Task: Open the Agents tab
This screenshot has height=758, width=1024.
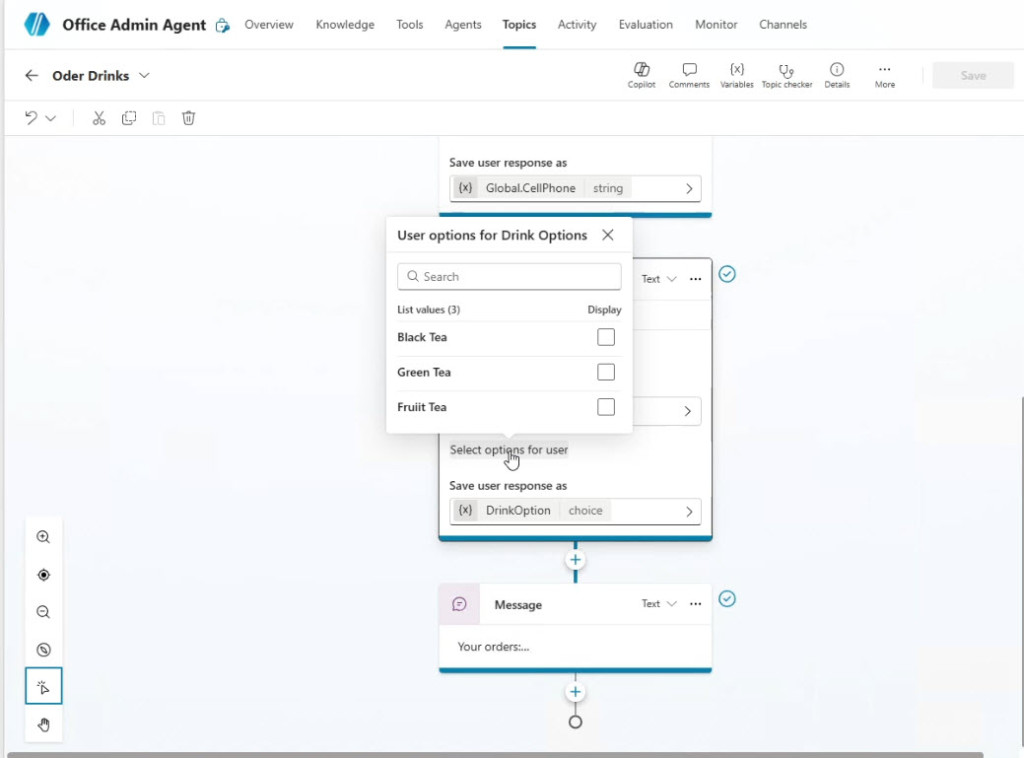Action: [x=463, y=25]
